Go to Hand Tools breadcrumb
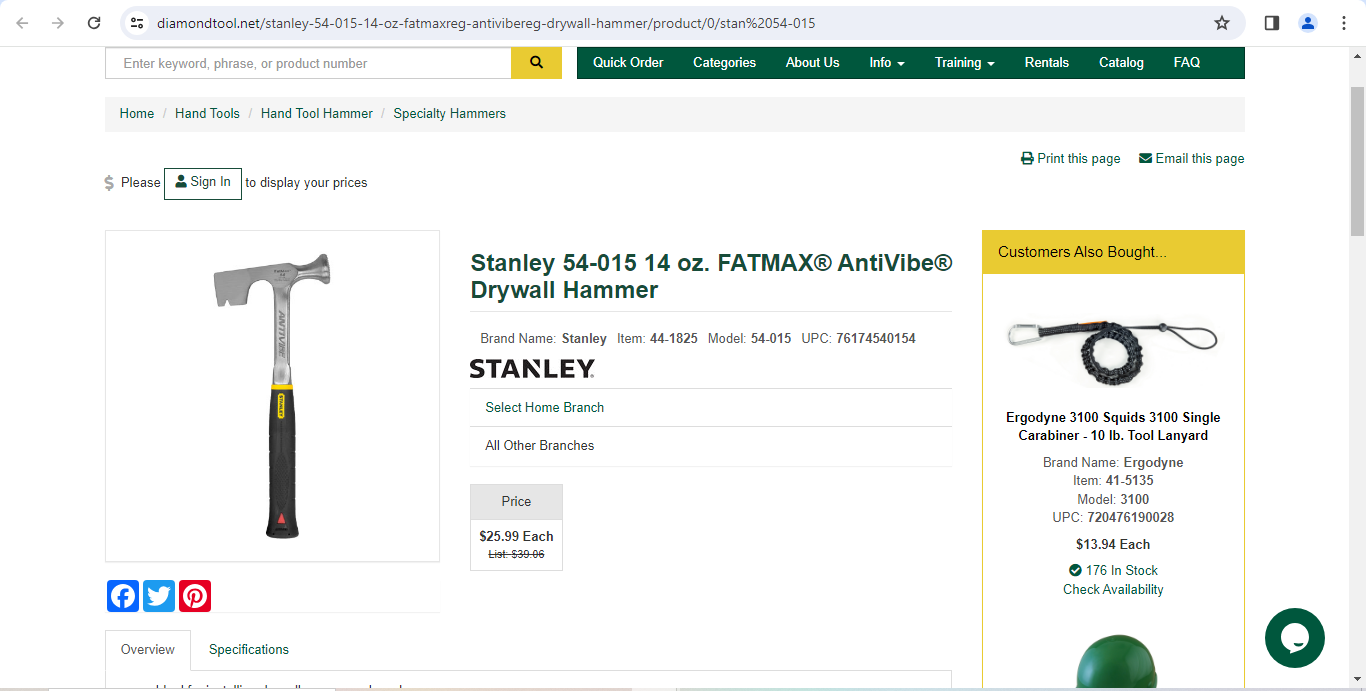This screenshot has width=1366, height=691. [x=207, y=114]
